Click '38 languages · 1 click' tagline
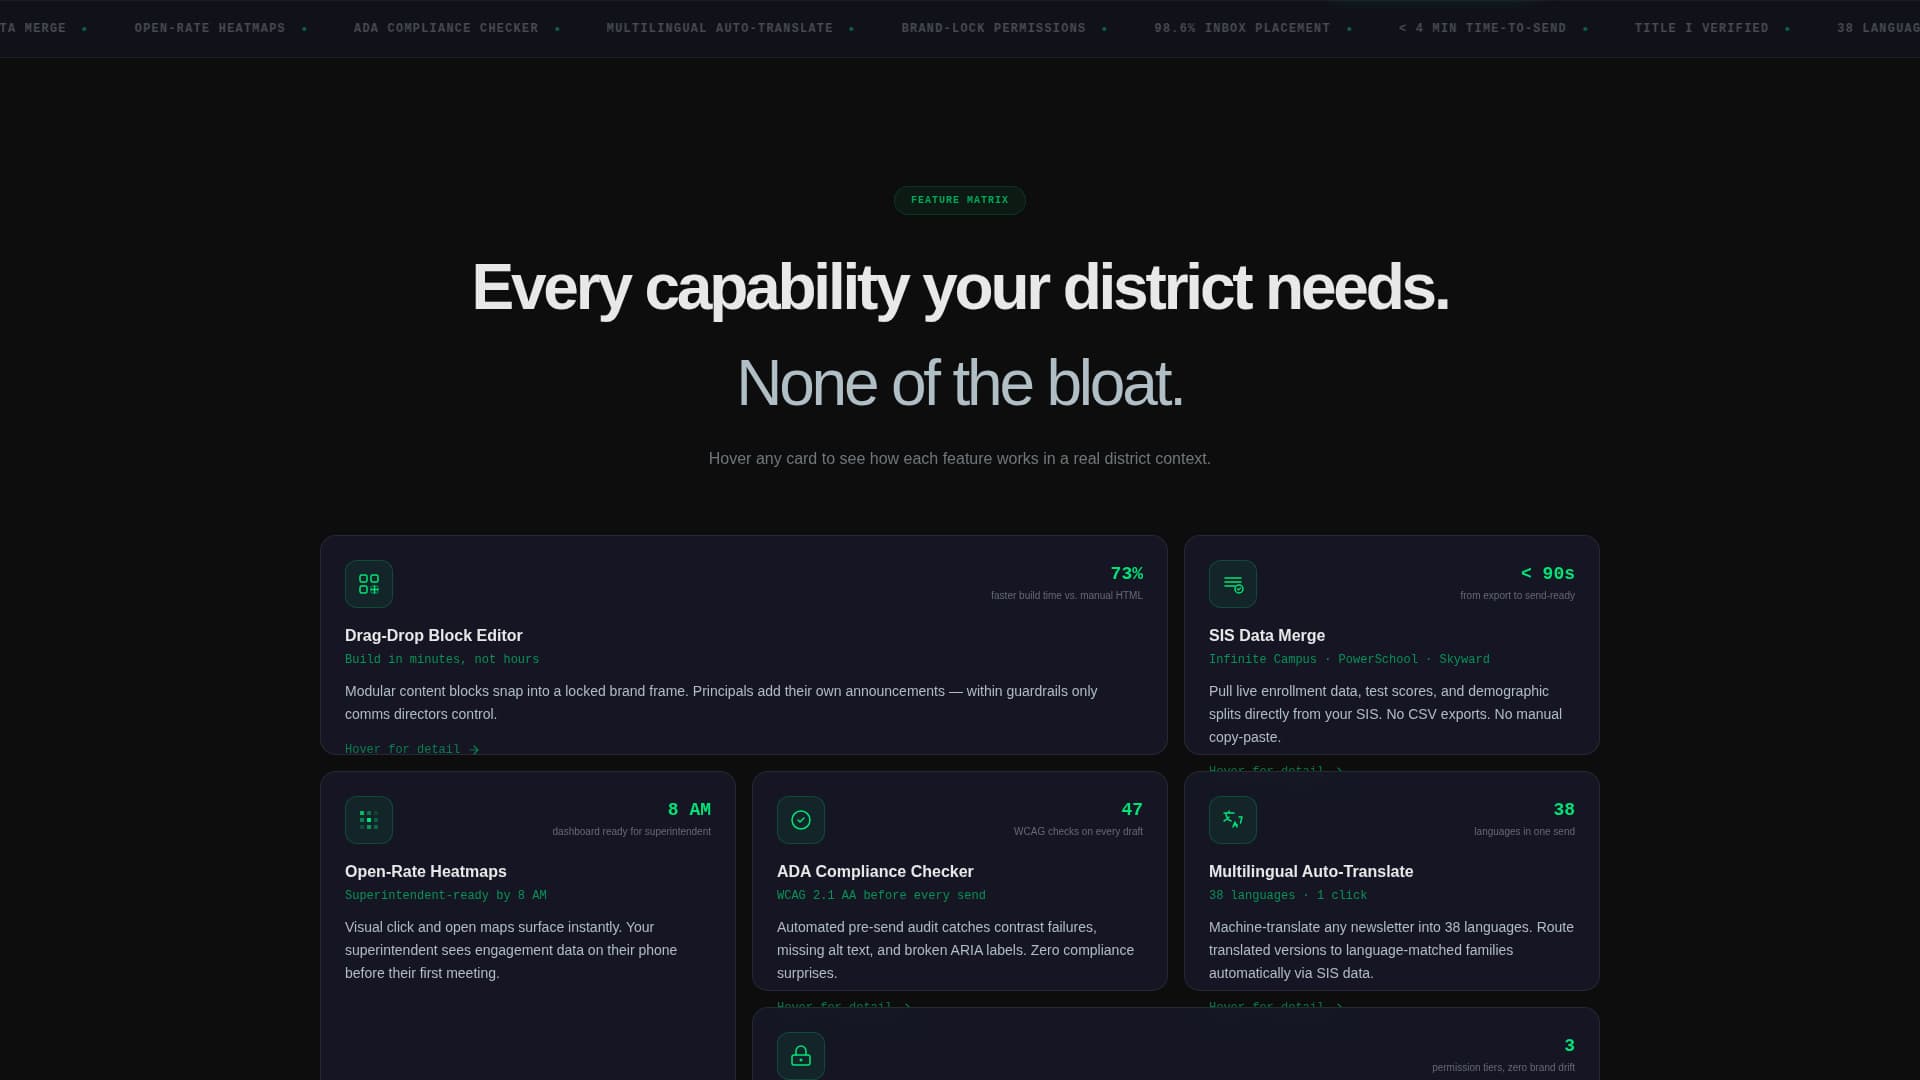The width and height of the screenshot is (1920, 1080). [x=1288, y=896]
